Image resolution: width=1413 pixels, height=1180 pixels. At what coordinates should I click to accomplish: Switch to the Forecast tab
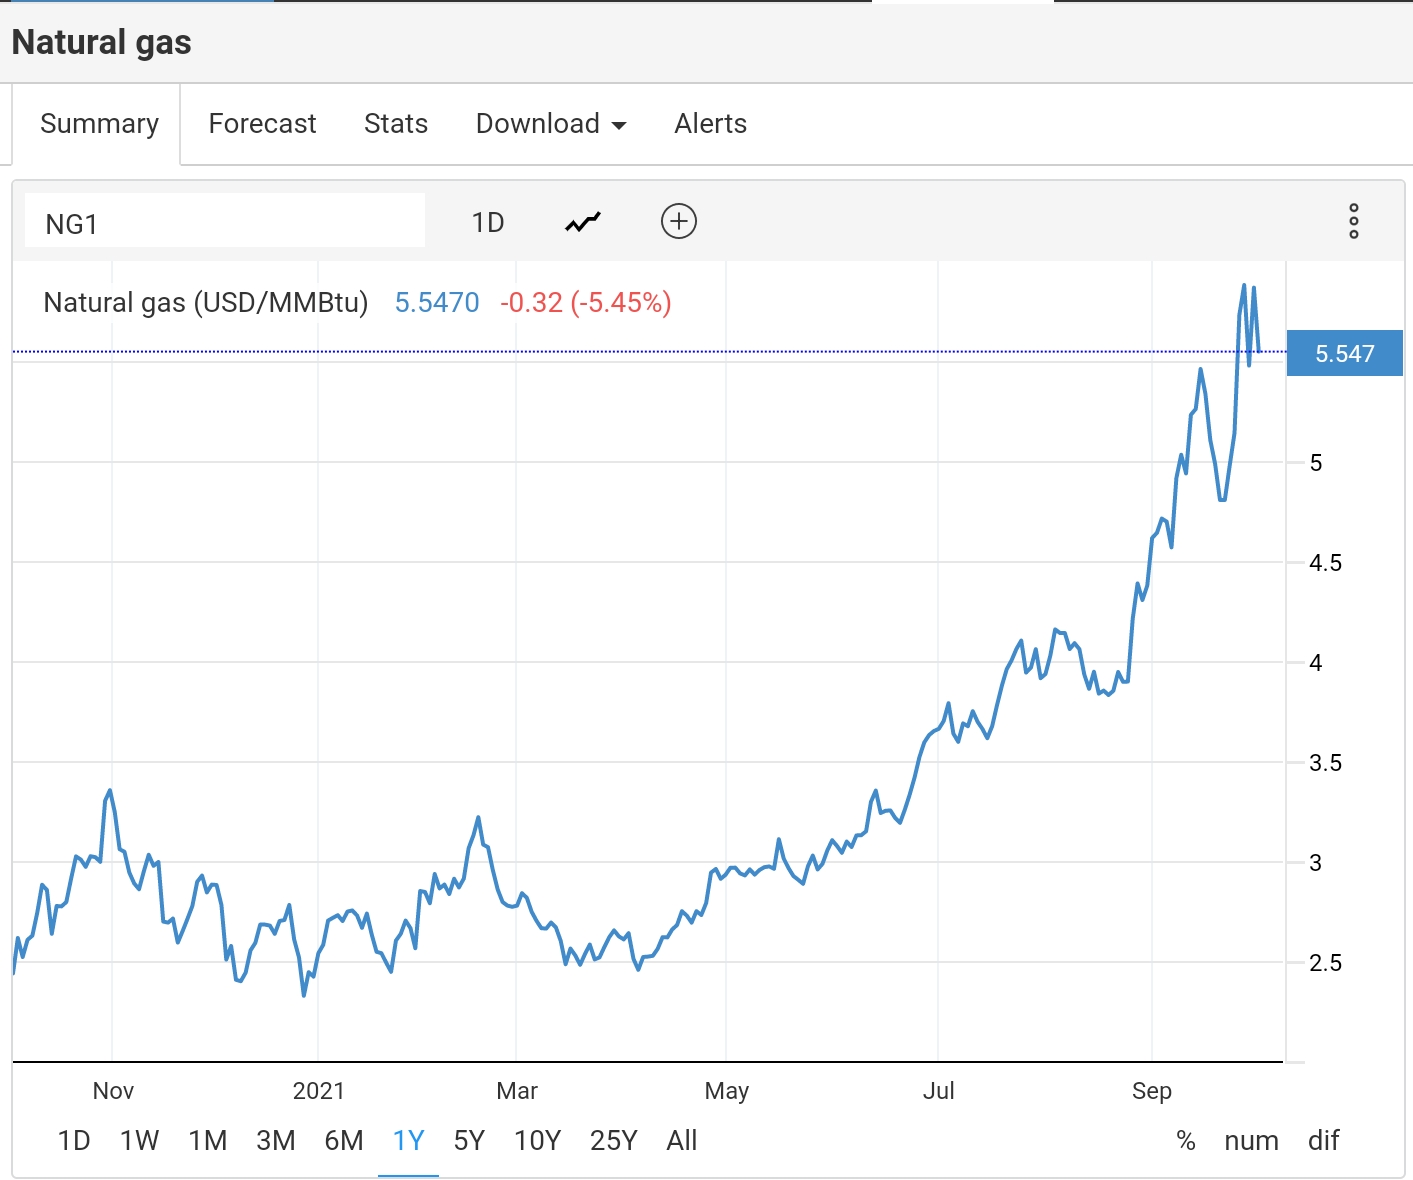point(262,124)
